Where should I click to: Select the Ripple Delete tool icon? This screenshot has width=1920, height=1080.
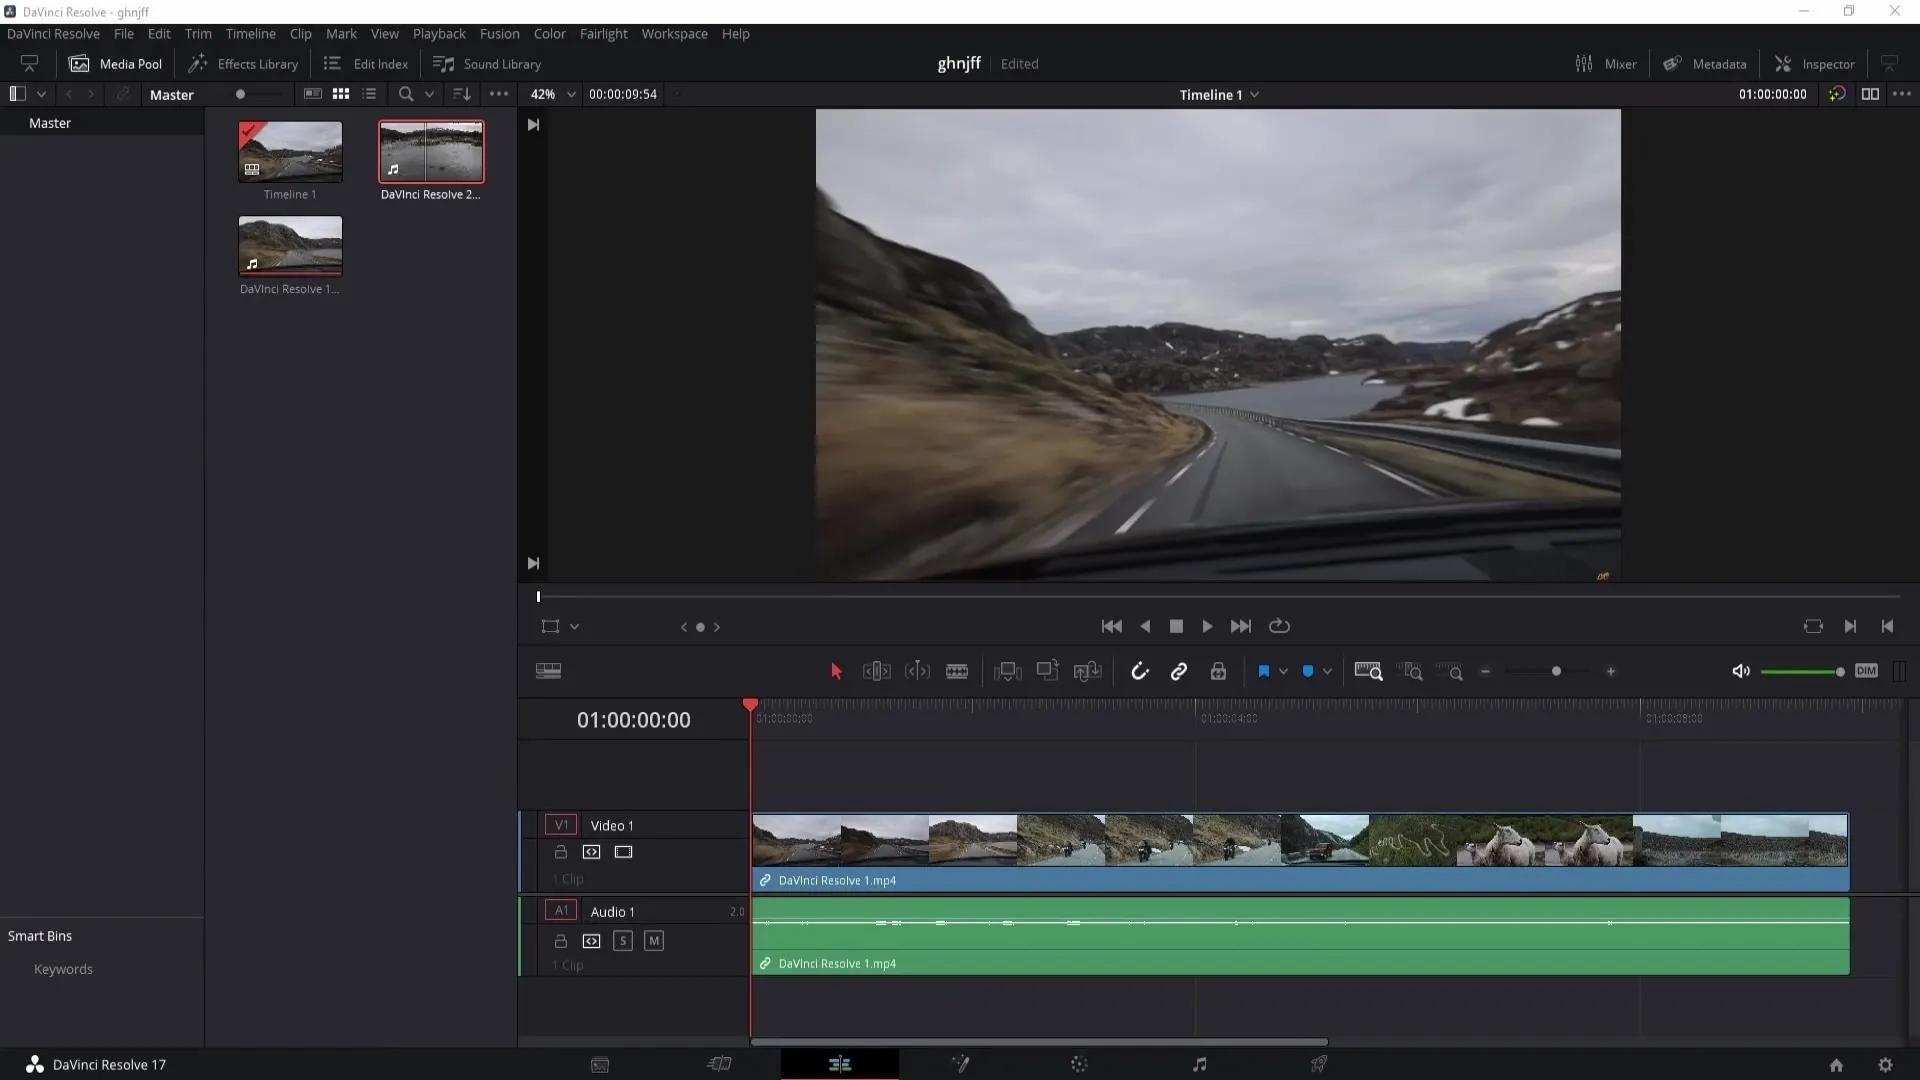coord(876,671)
